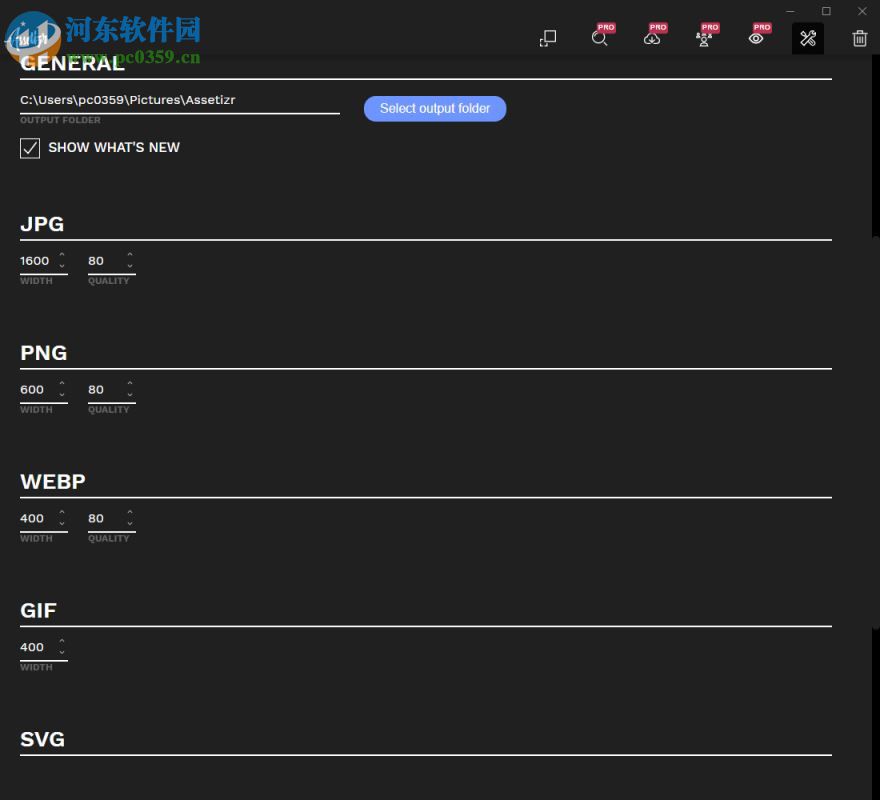Increase JPG width with up stepper arrow
This screenshot has width=880, height=800.
coord(60,255)
